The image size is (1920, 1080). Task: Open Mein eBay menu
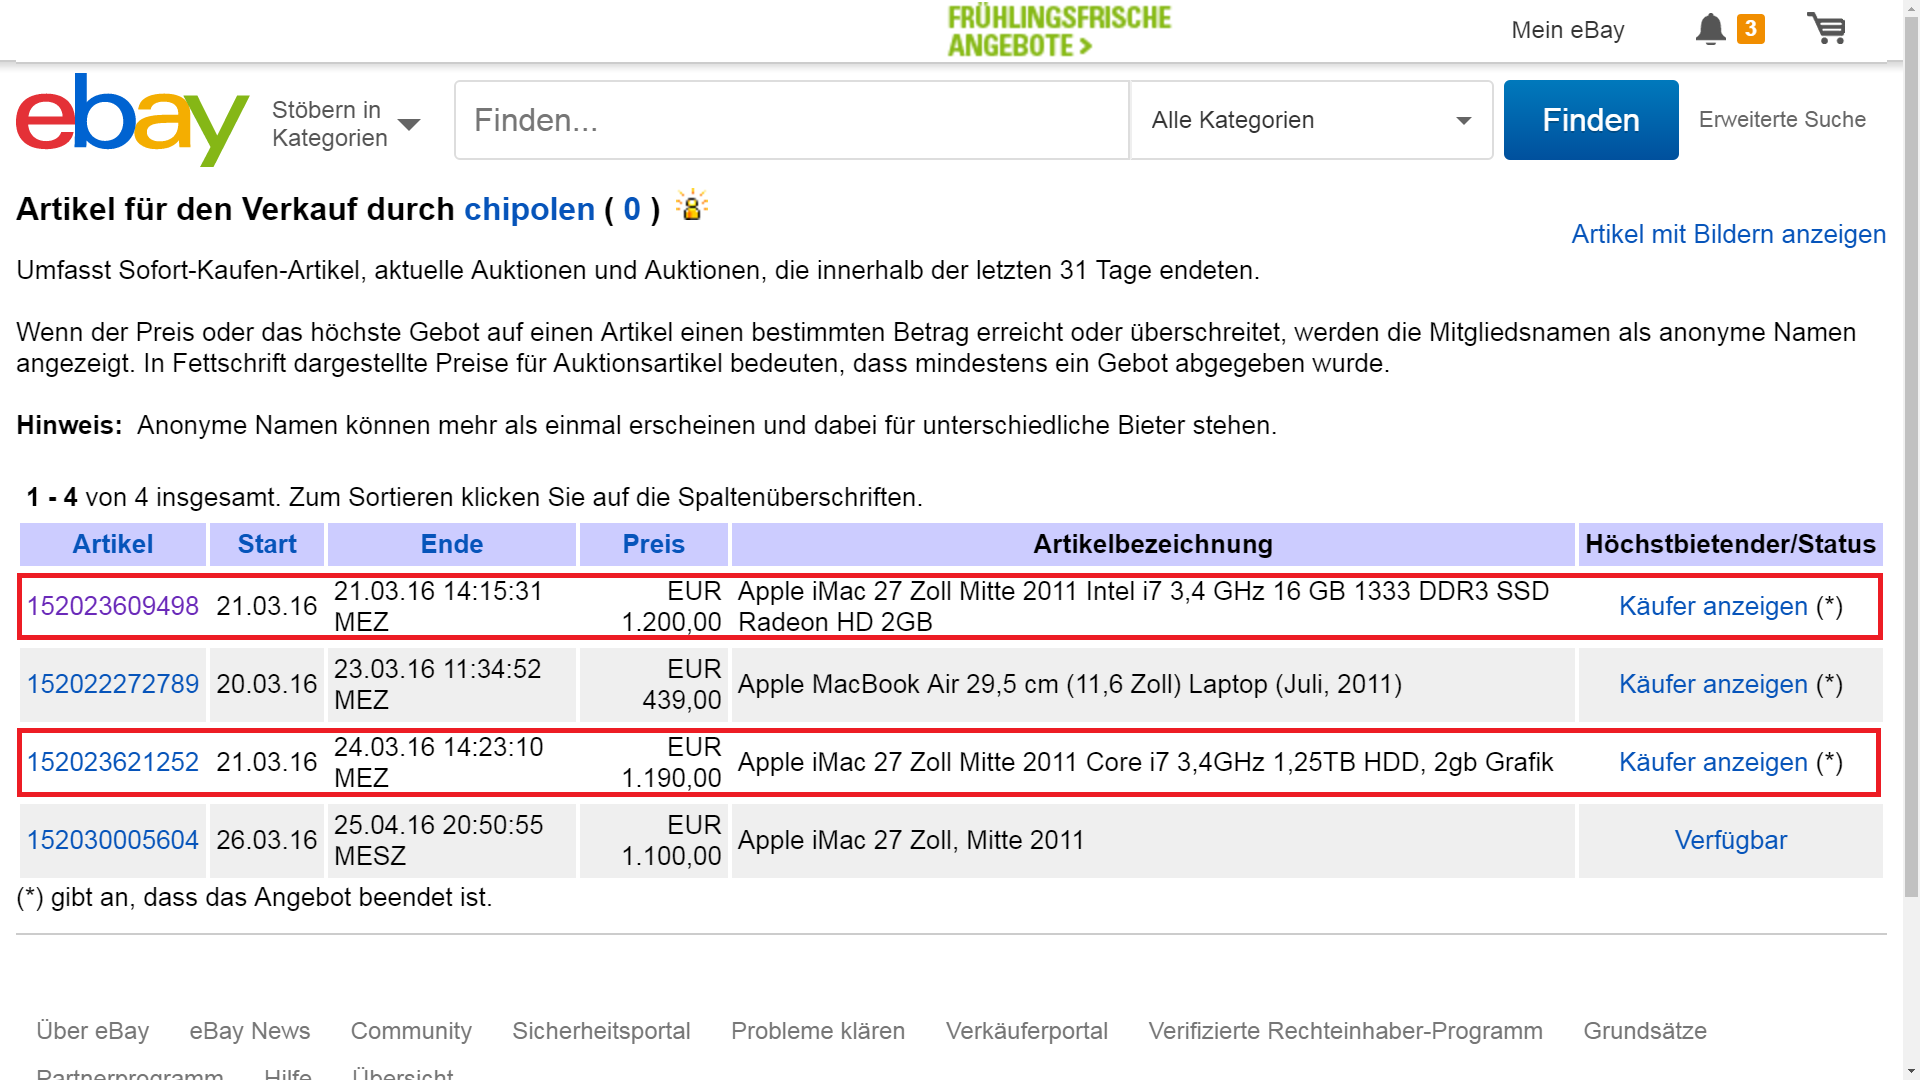click(1567, 30)
